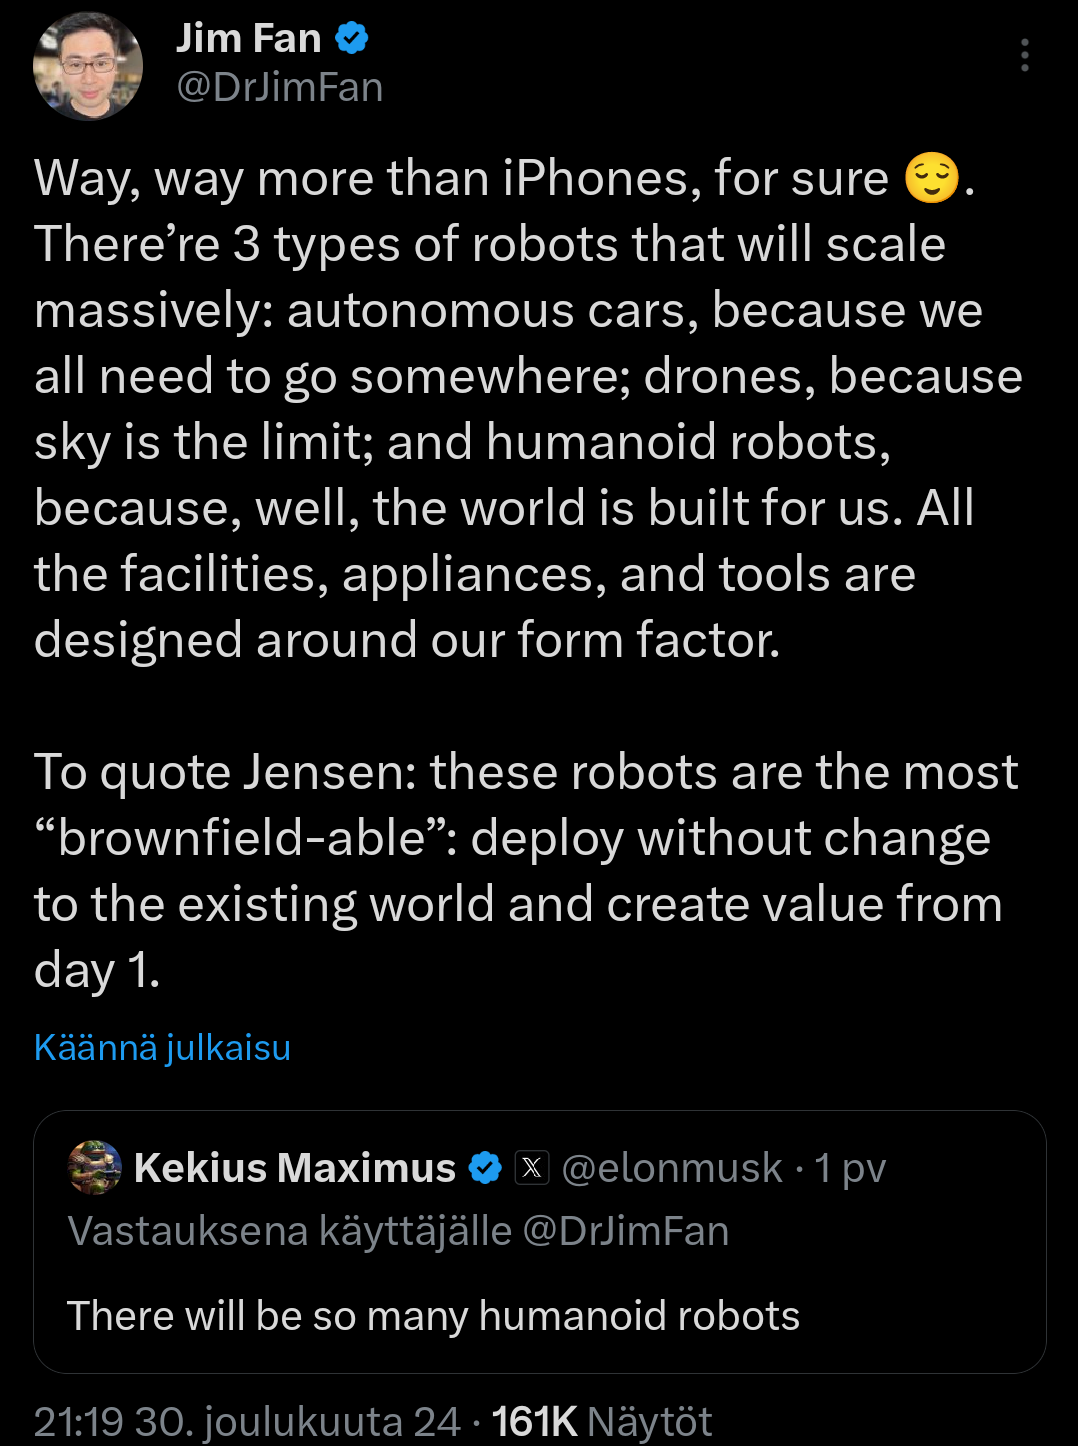Open Kekius Maximus avatar in quoted post

pos(95,1167)
